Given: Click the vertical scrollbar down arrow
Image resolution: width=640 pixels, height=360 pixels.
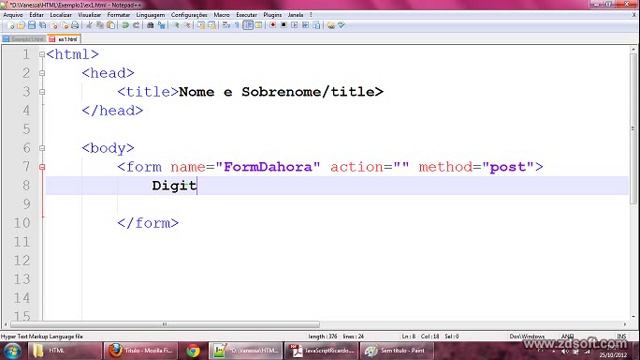Looking at the screenshot, I should [x=633, y=317].
